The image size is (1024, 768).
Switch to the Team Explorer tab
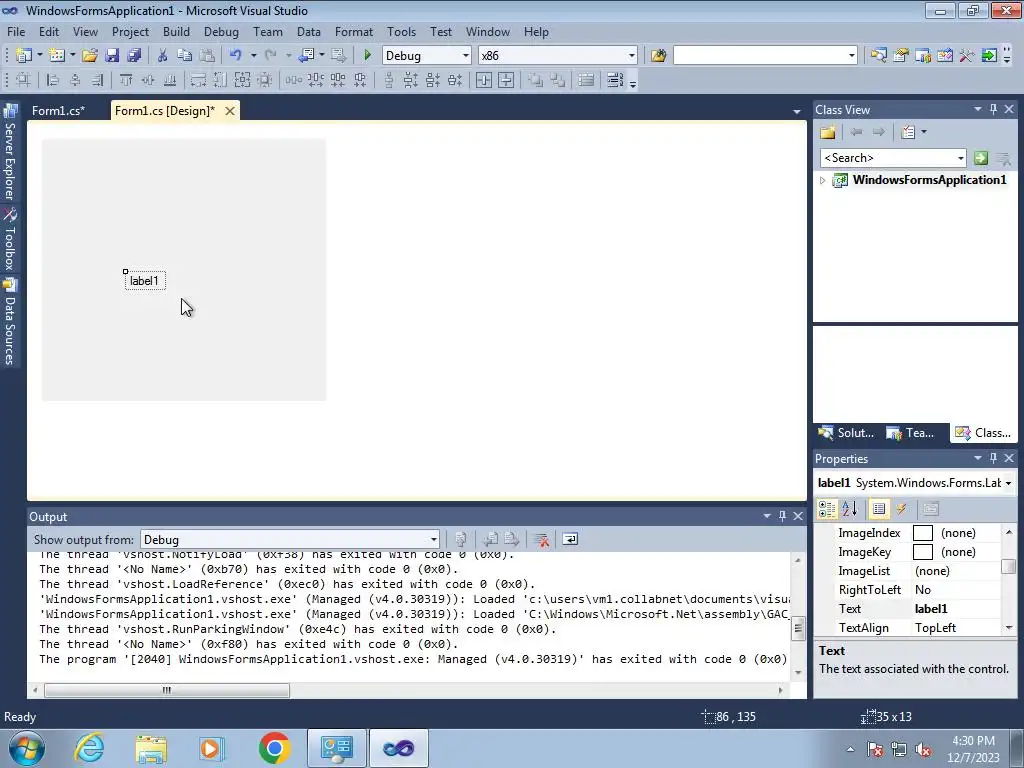tap(910, 433)
